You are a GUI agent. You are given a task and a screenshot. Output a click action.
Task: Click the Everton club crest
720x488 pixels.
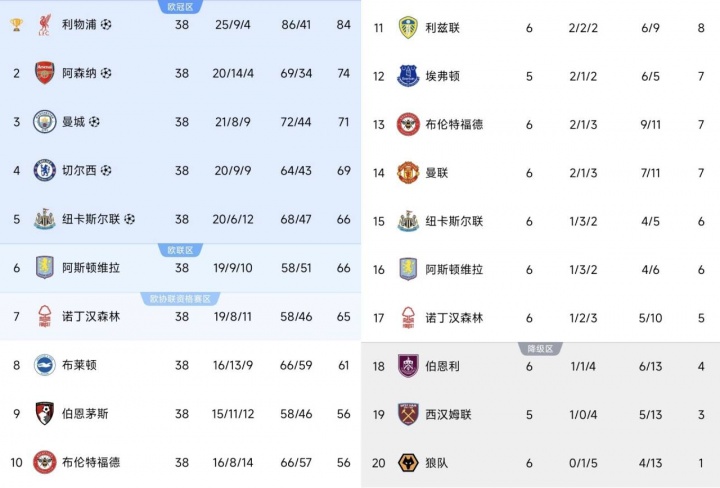(x=407, y=76)
